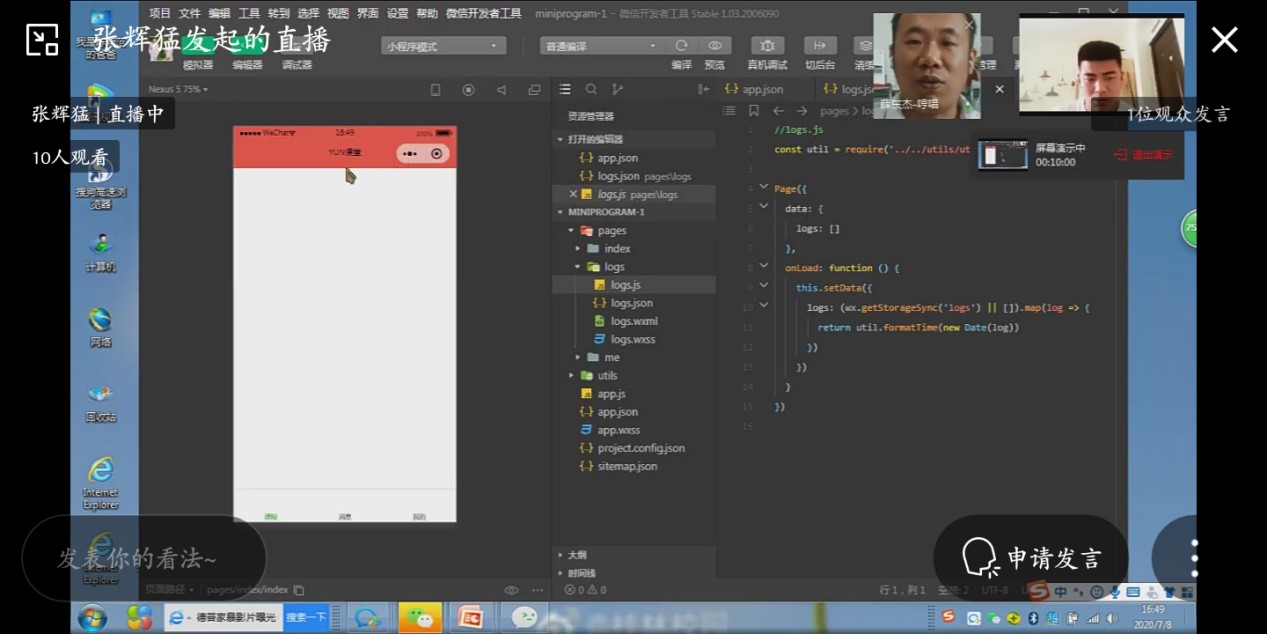This screenshot has height=634, width=1267.
Task: Open logs.wxss in the file tree
Action: 634,339
